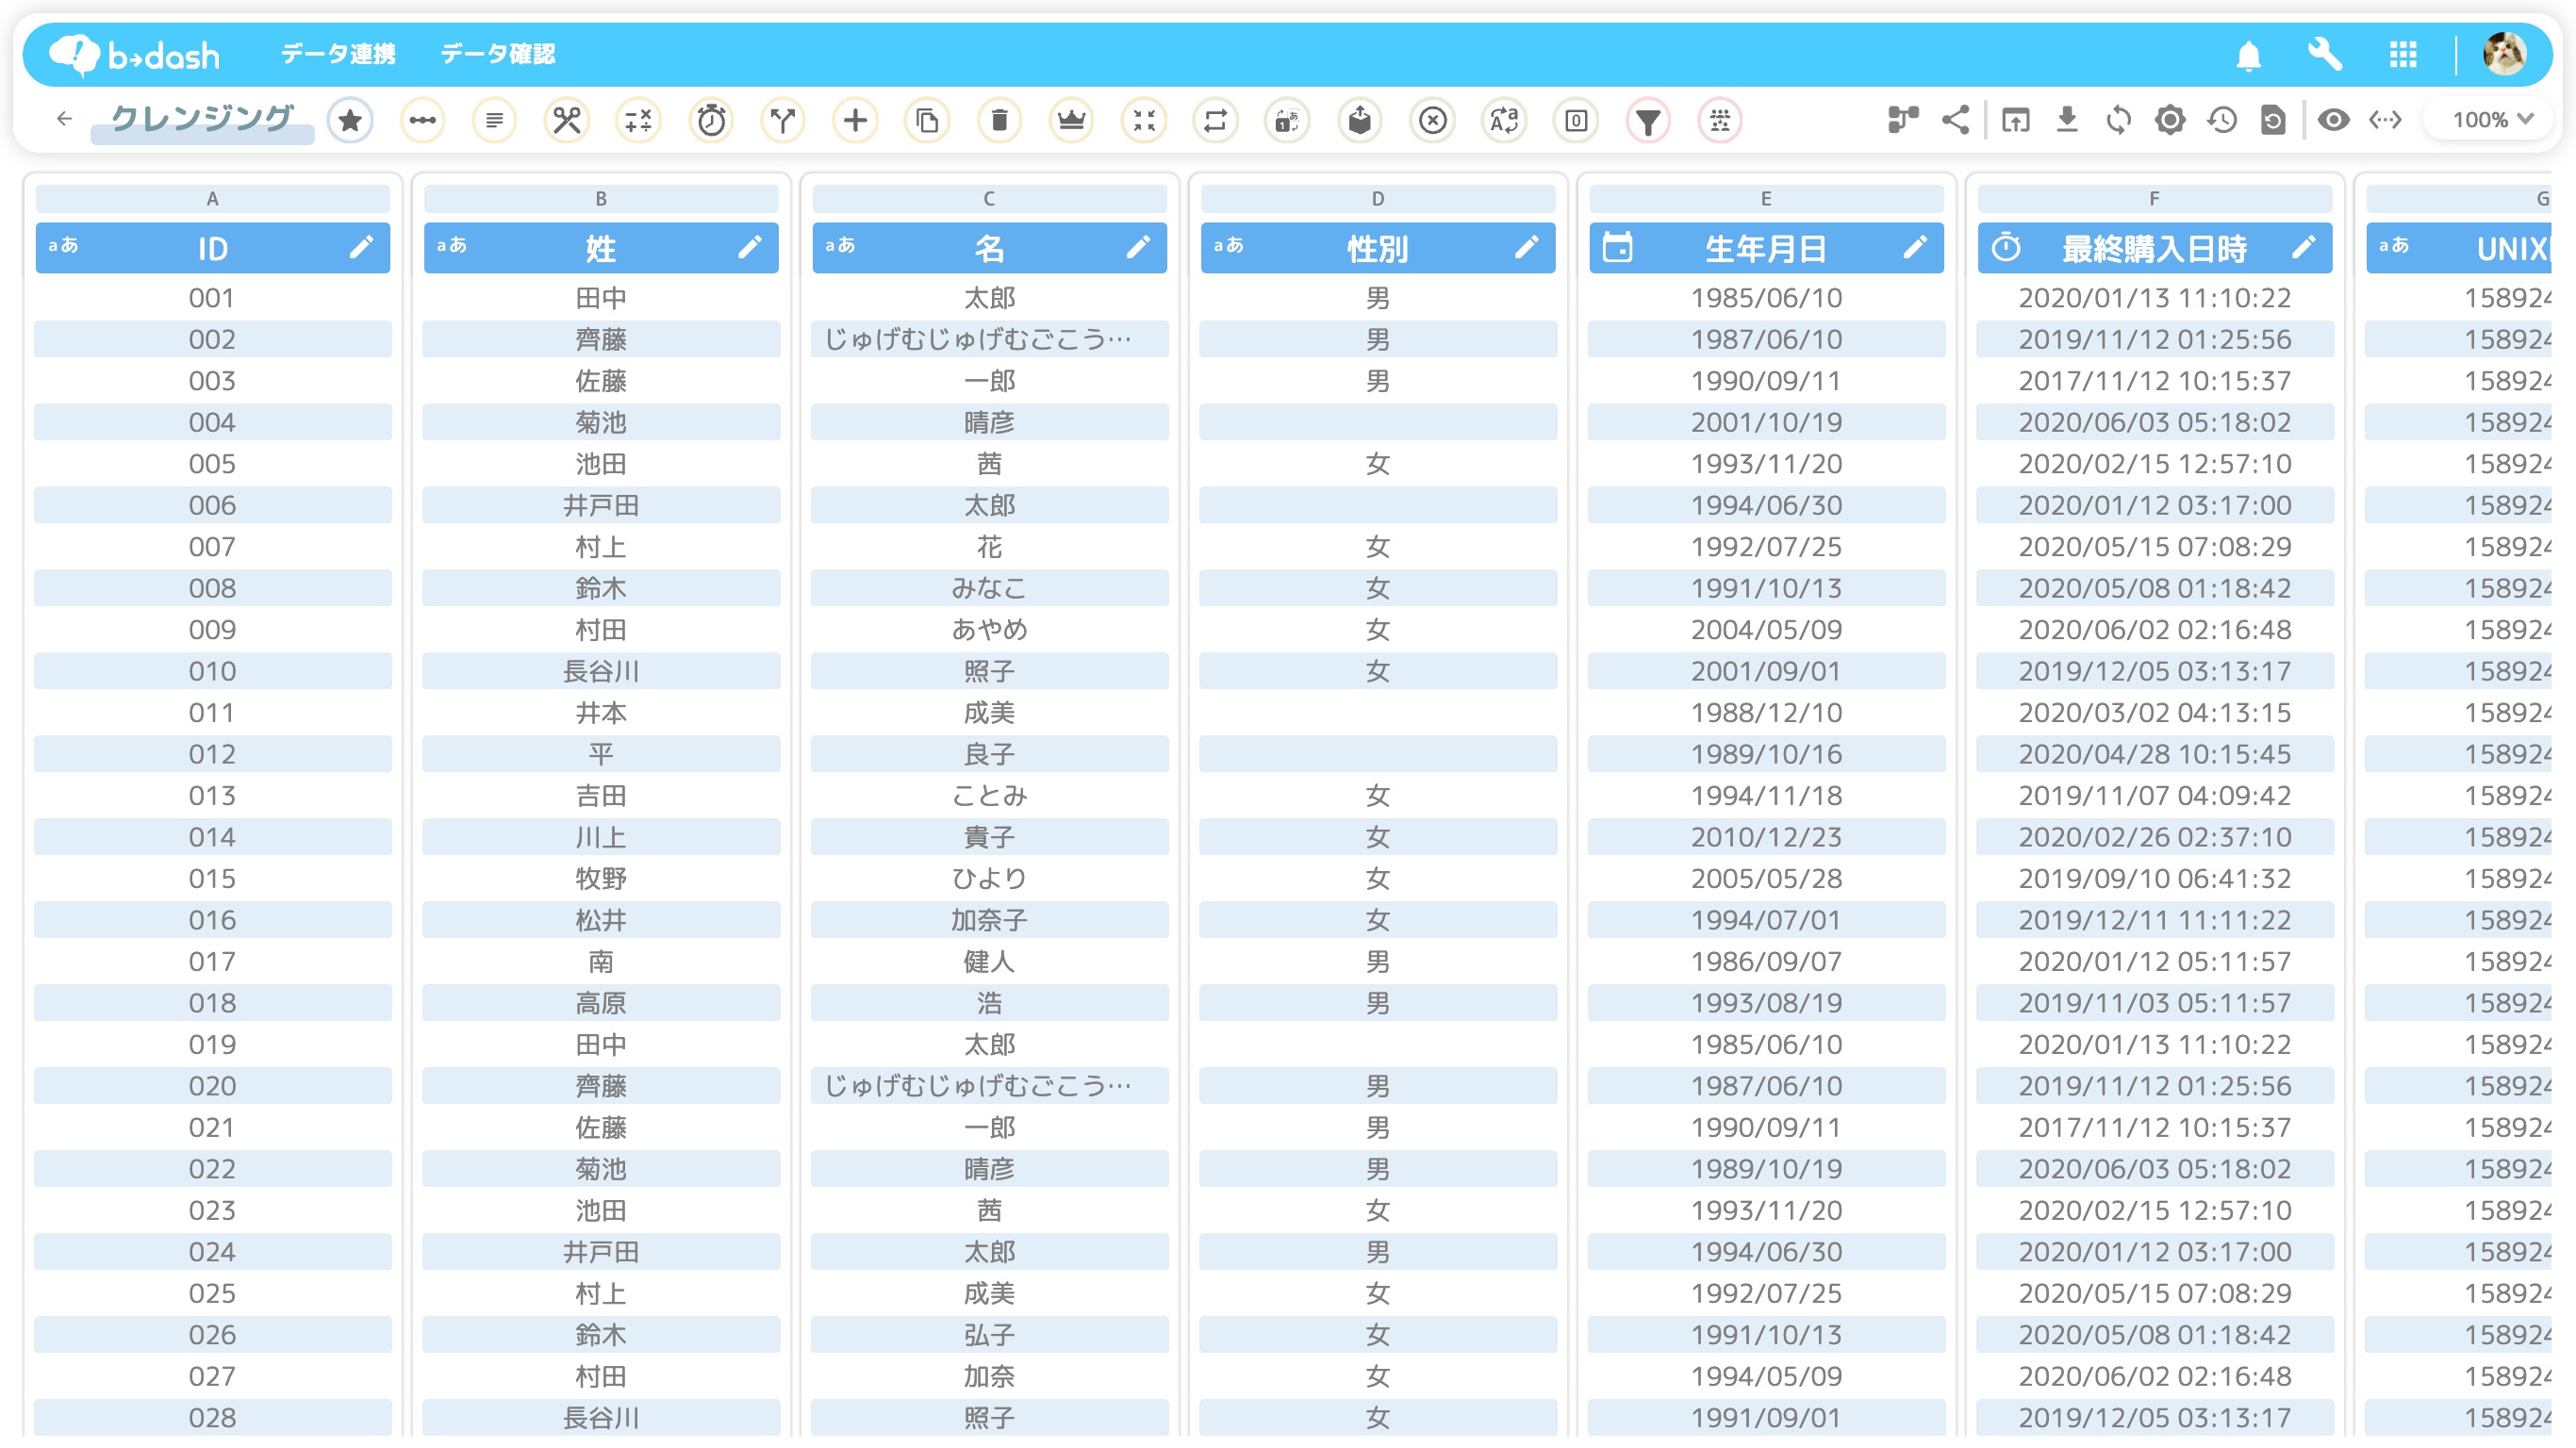Open the データ連携 menu
The image size is (2576, 1448).
tap(338, 54)
